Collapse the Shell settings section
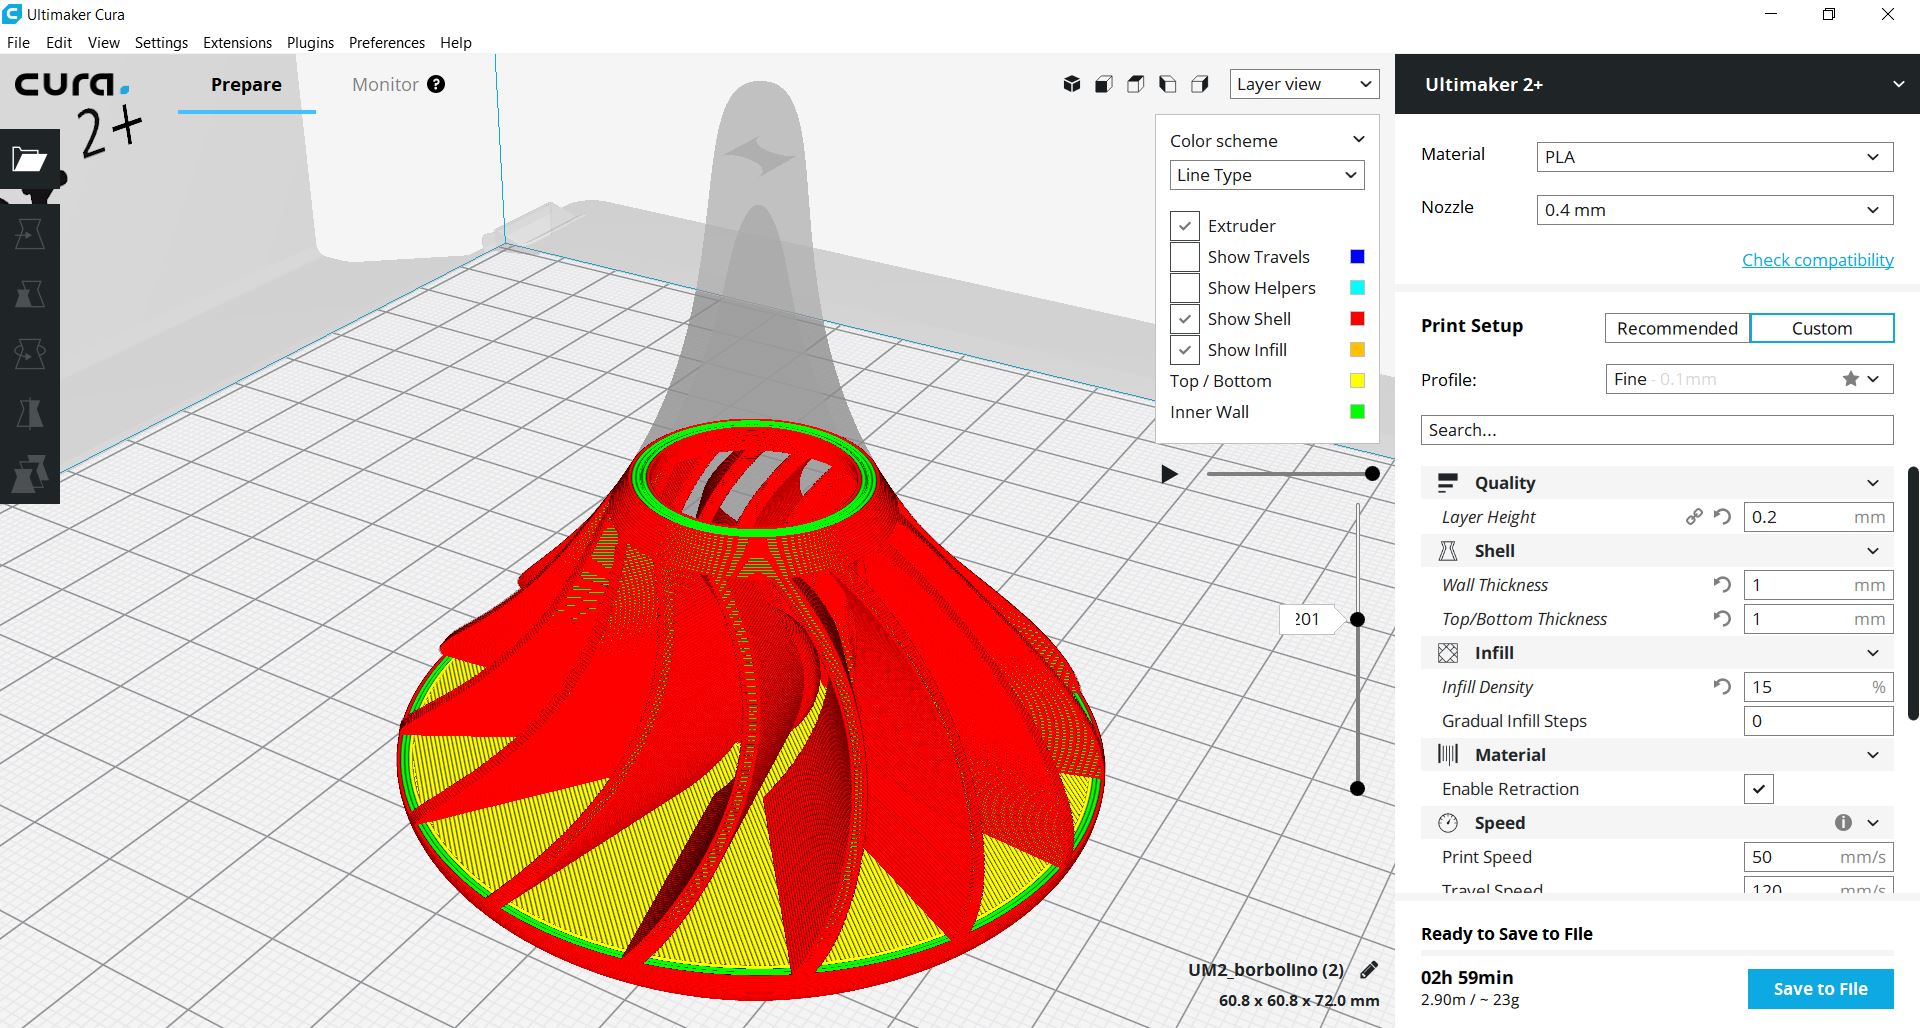Image resolution: width=1920 pixels, height=1028 pixels. 1872,551
